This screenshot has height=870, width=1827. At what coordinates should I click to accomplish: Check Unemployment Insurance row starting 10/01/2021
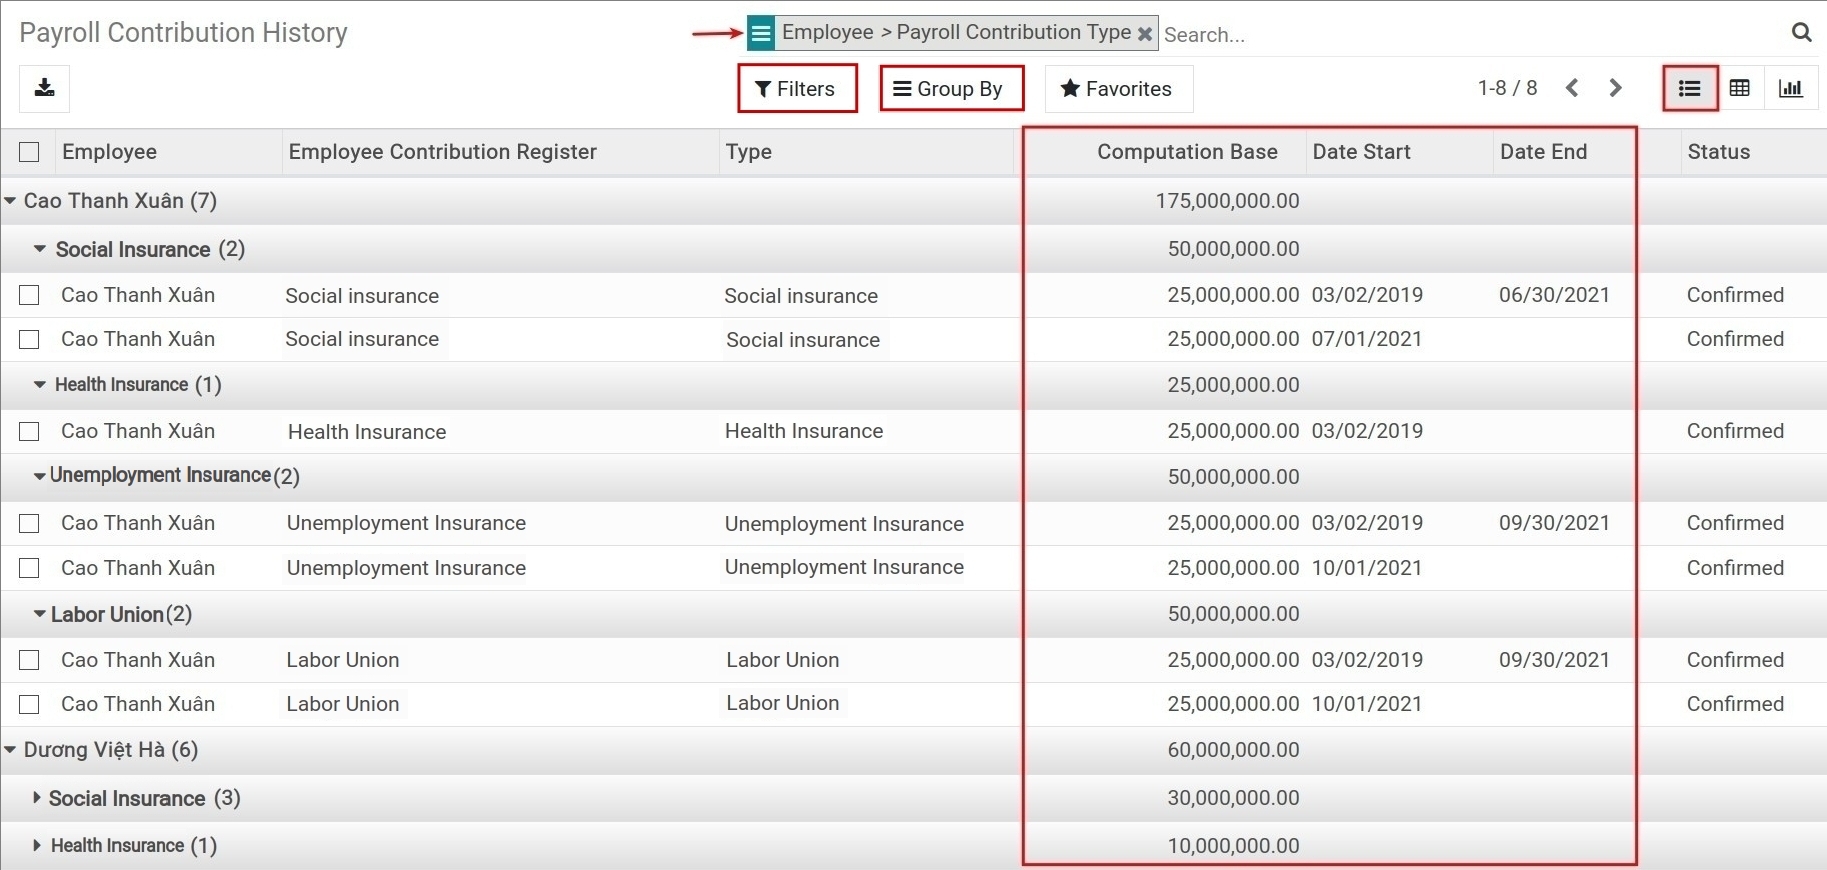click(x=29, y=568)
